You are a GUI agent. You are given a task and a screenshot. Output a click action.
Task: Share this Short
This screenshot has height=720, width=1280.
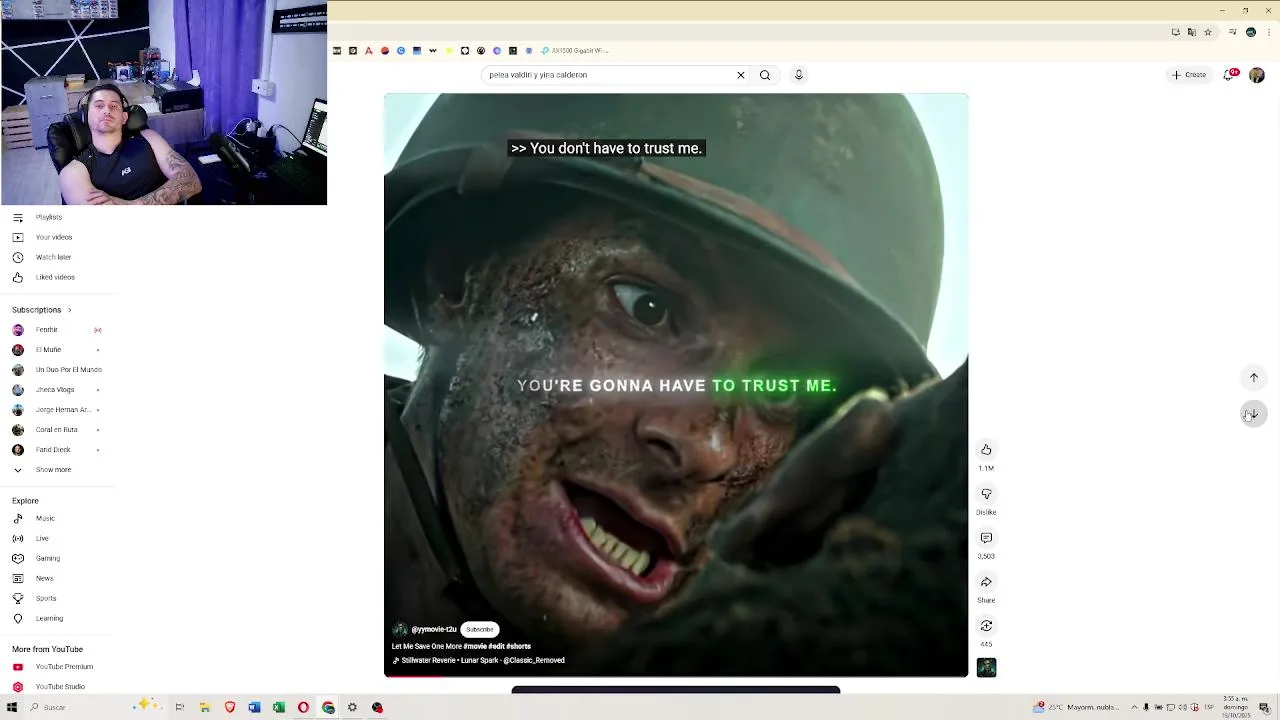(x=986, y=582)
